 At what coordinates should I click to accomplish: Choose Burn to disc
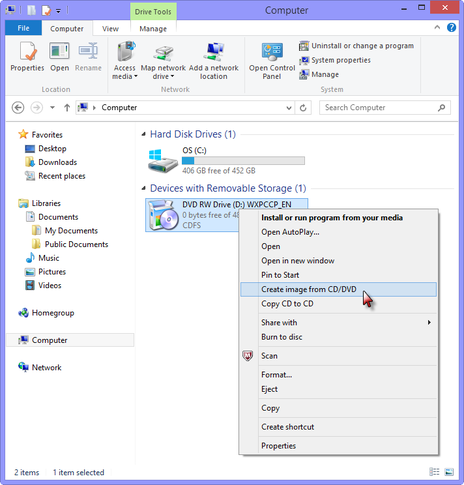pyautogui.click(x=338, y=337)
